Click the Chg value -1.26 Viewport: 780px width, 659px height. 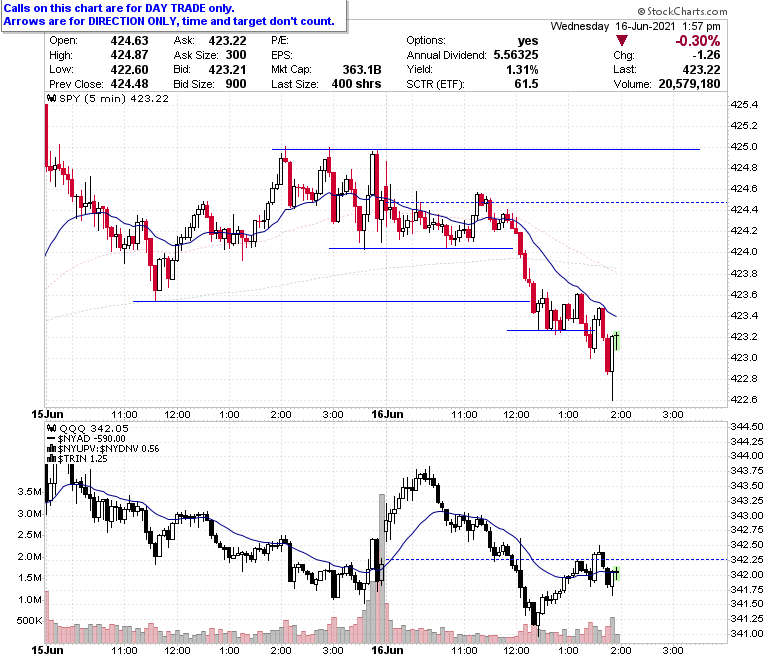click(706, 55)
